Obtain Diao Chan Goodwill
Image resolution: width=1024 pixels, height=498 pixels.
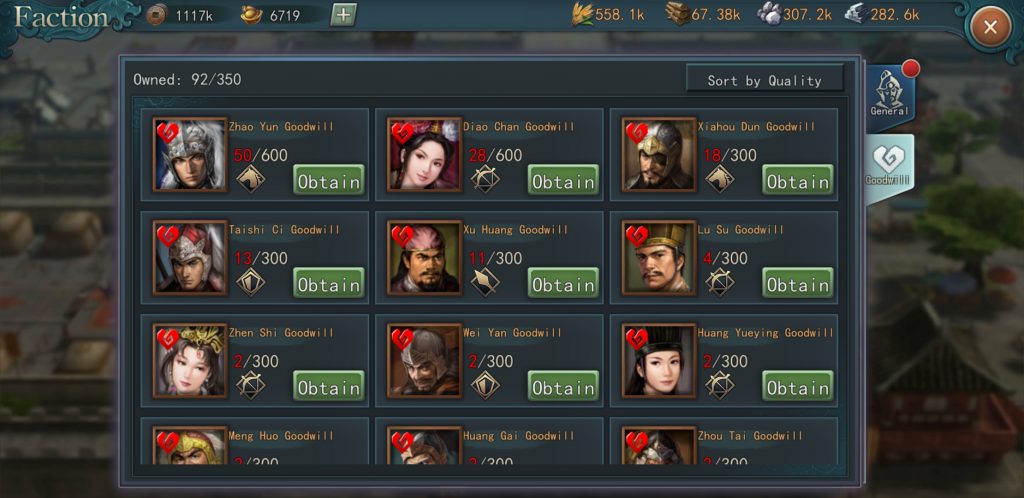563,180
